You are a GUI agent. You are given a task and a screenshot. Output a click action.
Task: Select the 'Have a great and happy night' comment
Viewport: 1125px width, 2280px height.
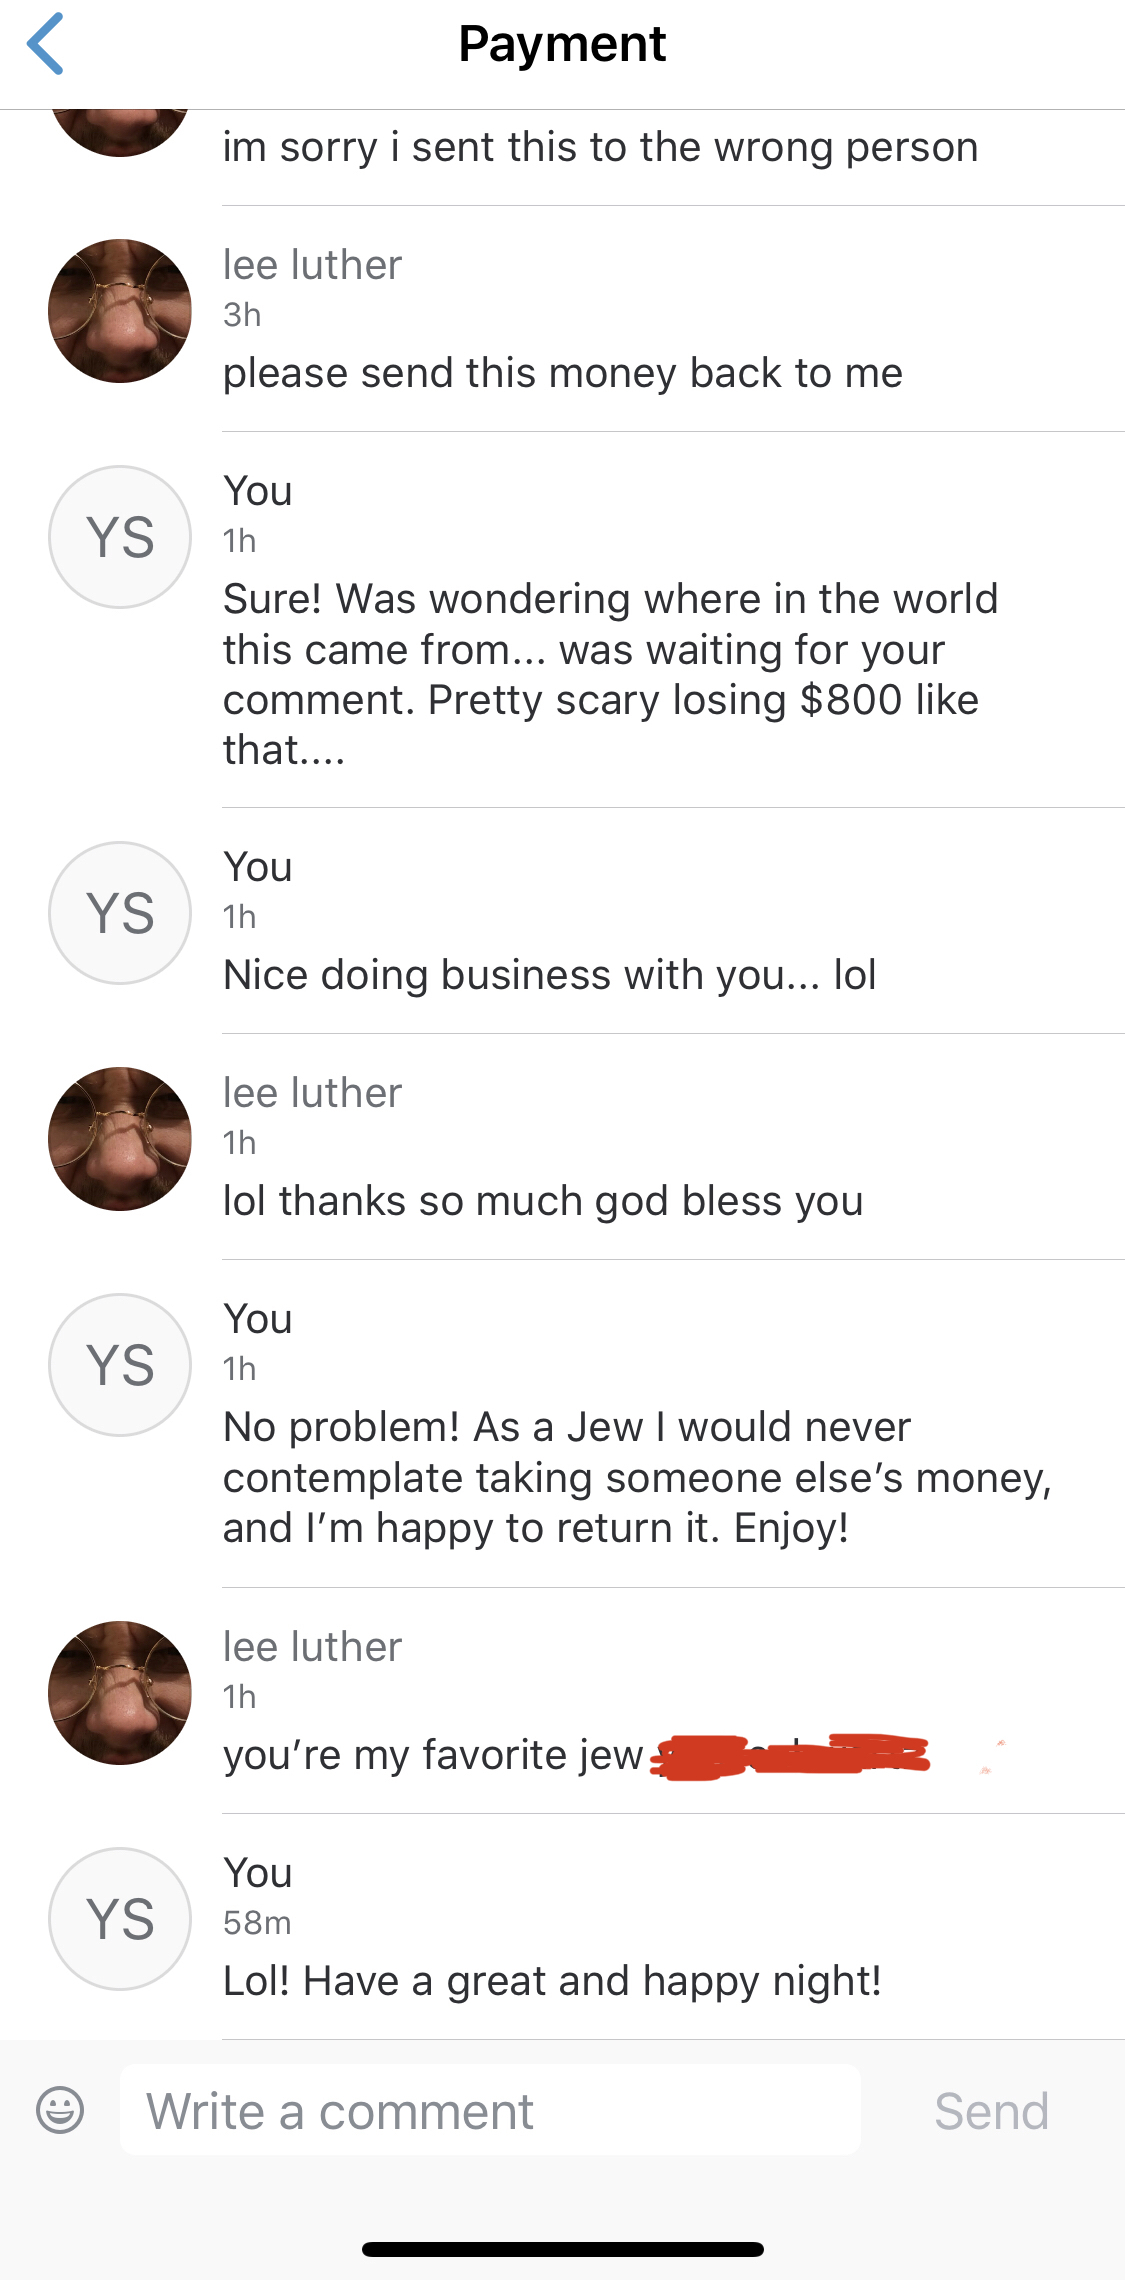point(552,1981)
